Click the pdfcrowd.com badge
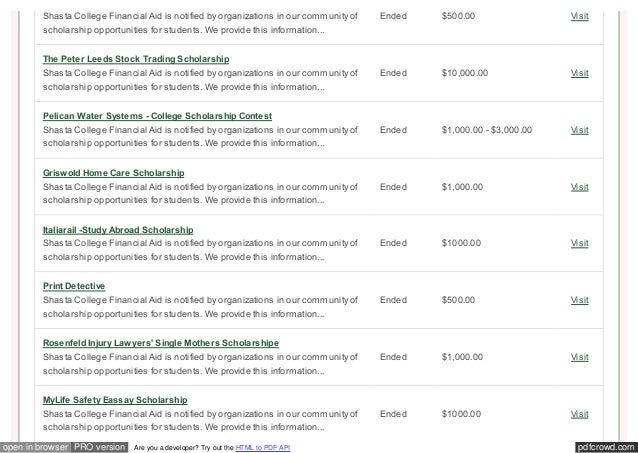 point(606,447)
